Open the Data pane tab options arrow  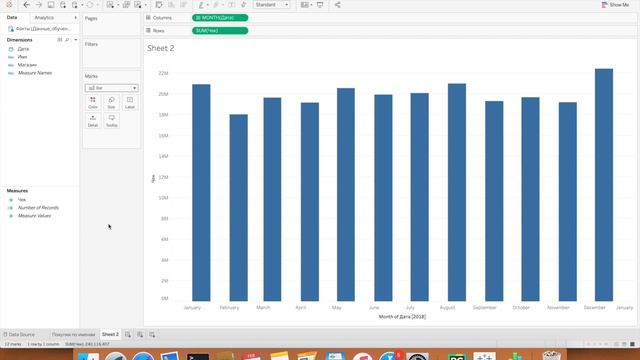76,18
